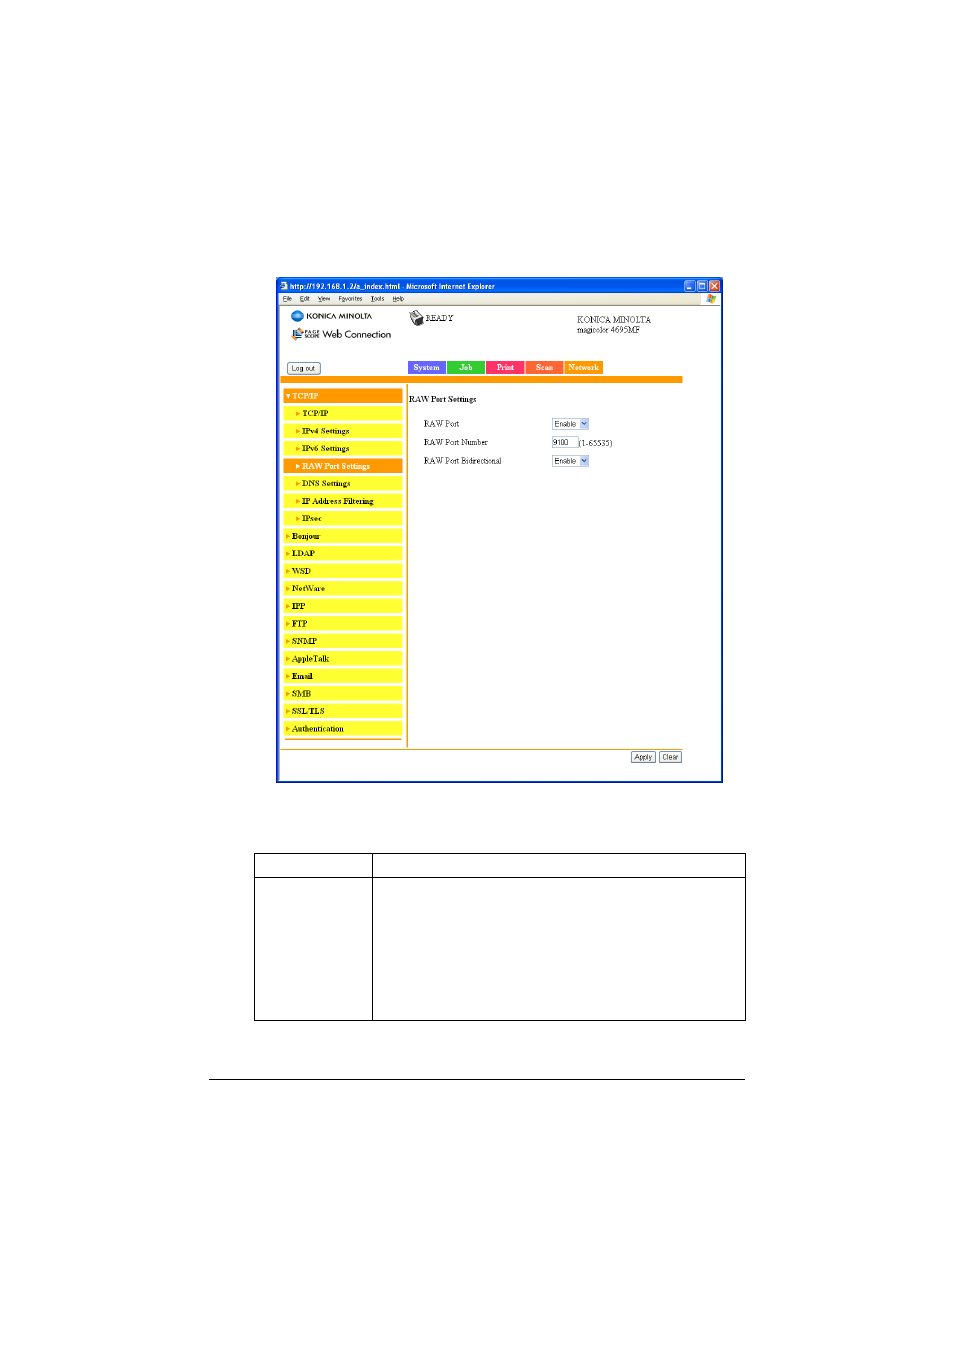This screenshot has width=954, height=1350.
Task: Click the Windows flag icon in the IE menu bar
Action: click(x=711, y=298)
